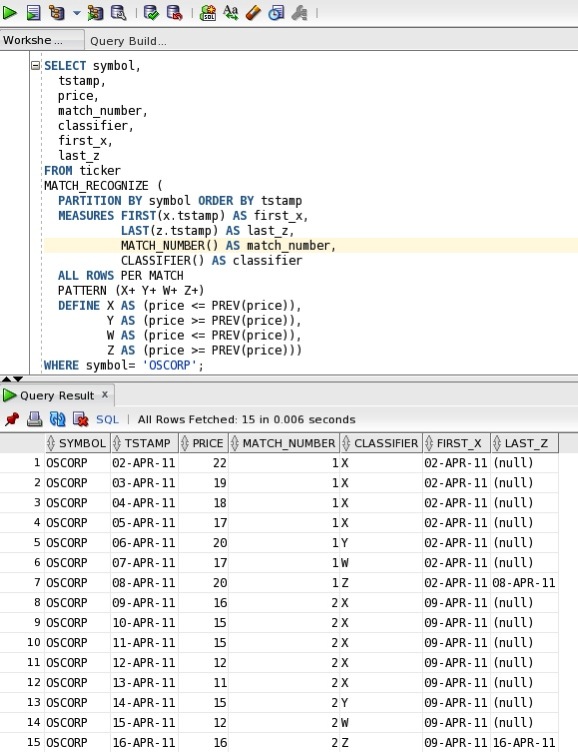
Task: Switch to the Query Builder tab
Action: click(x=128, y=41)
